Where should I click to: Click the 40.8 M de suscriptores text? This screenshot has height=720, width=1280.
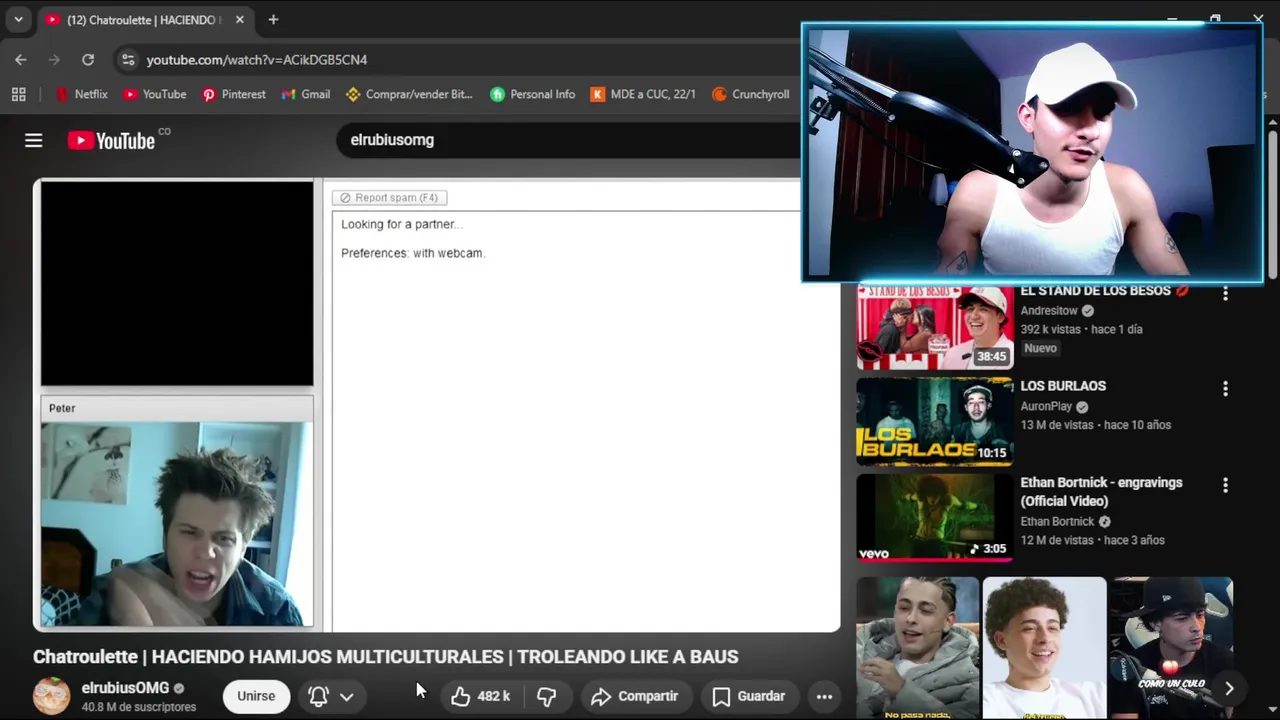point(139,707)
